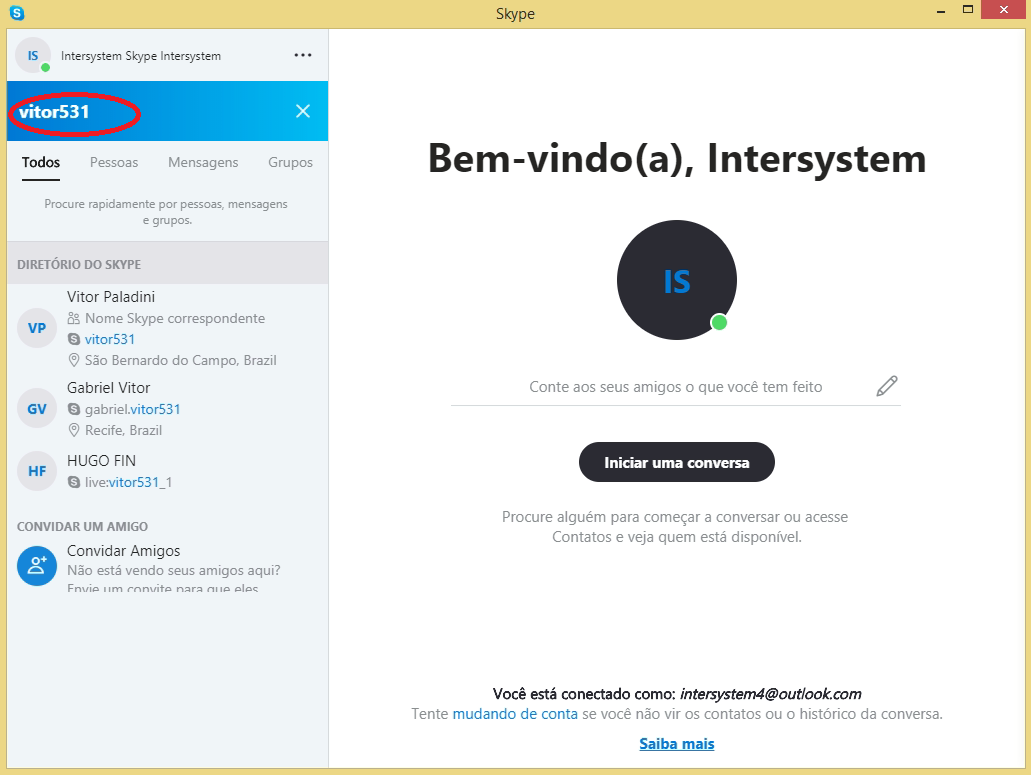Click the vitor531 search input field
This screenshot has width=1031, height=775.
(x=151, y=111)
